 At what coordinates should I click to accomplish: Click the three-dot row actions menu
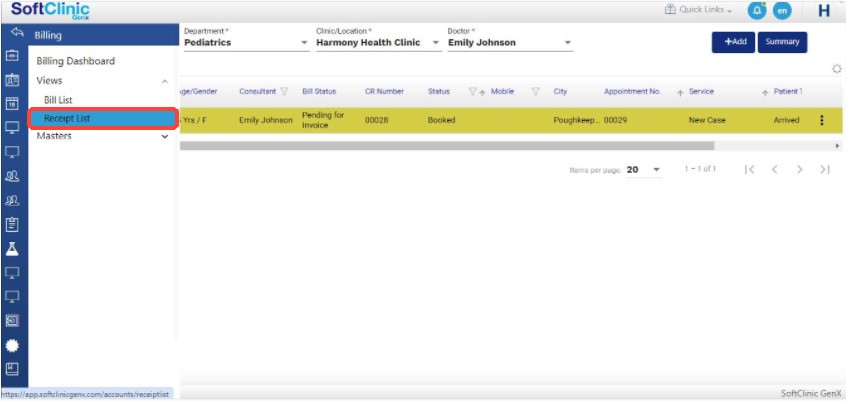pyautogui.click(x=822, y=120)
